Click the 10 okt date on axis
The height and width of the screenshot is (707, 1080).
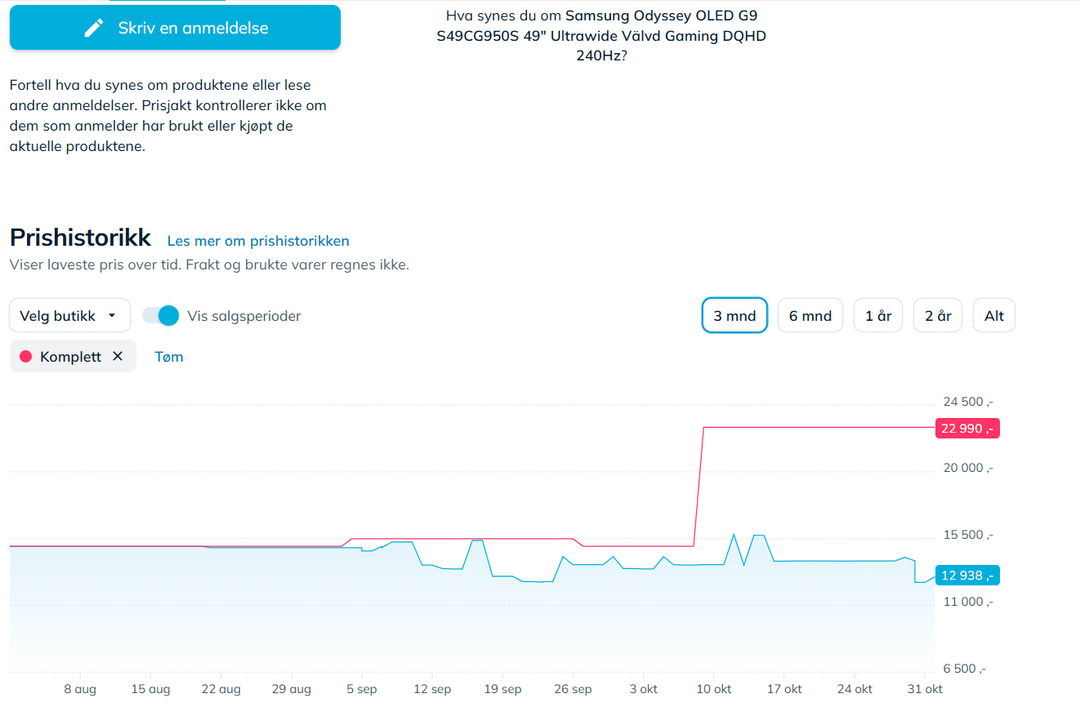pos(714,689)
